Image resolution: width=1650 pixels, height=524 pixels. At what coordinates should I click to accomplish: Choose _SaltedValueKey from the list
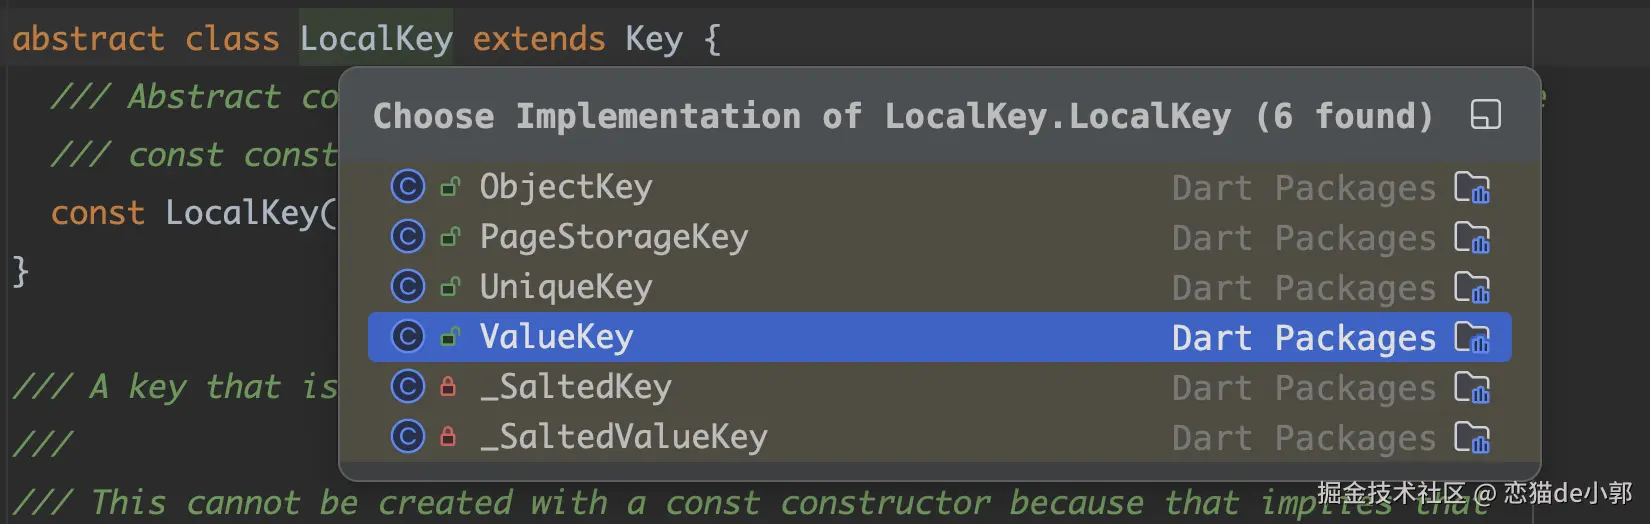pyautogui.click(x=939, y=437)
